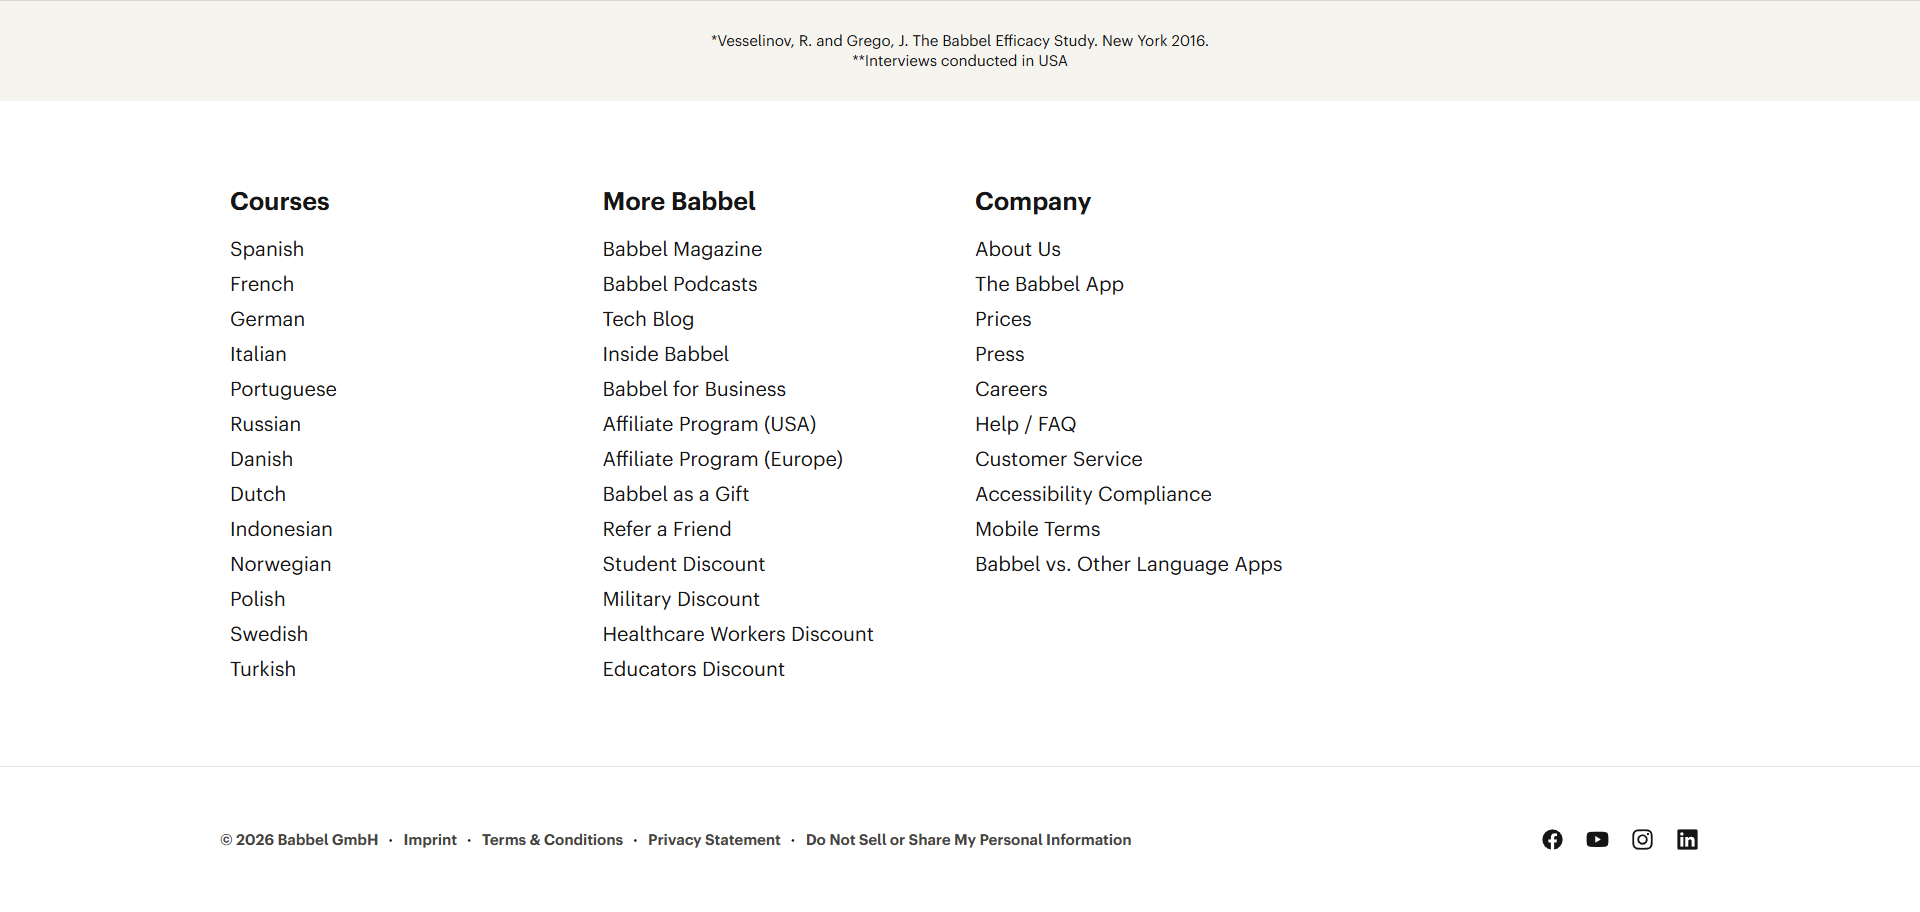The width and height of the screenshot is (1920, 912).
Task: Open Babbel's Instagram profile
Action: click(1642, 840)
